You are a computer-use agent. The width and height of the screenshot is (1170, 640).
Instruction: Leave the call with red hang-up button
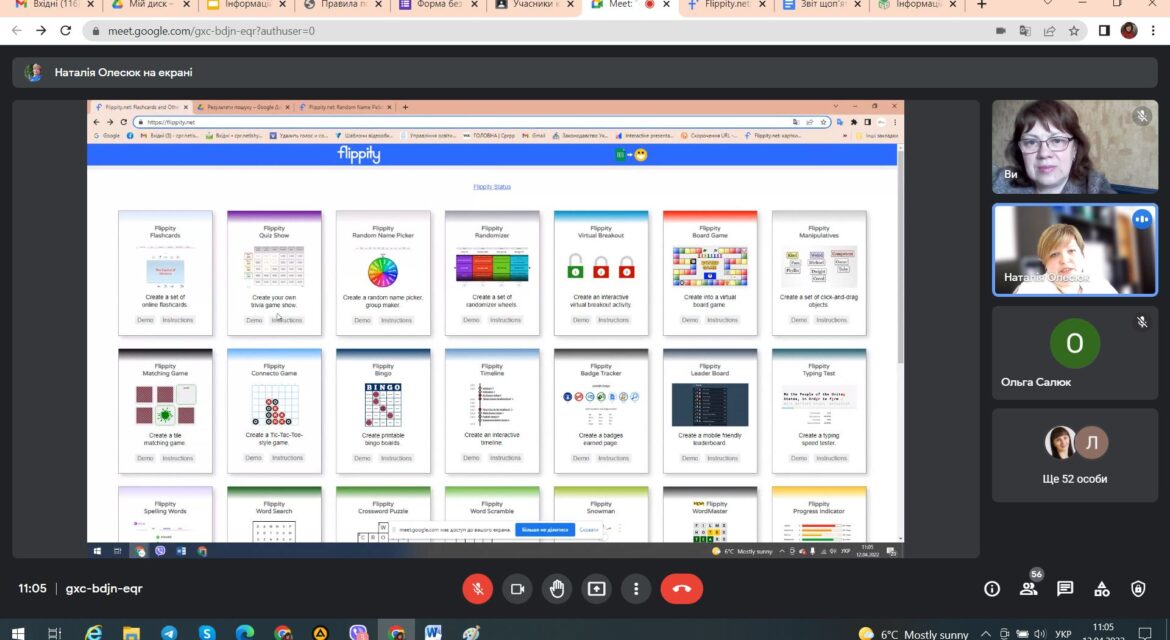pyautogui.click(x=681, y=589)
